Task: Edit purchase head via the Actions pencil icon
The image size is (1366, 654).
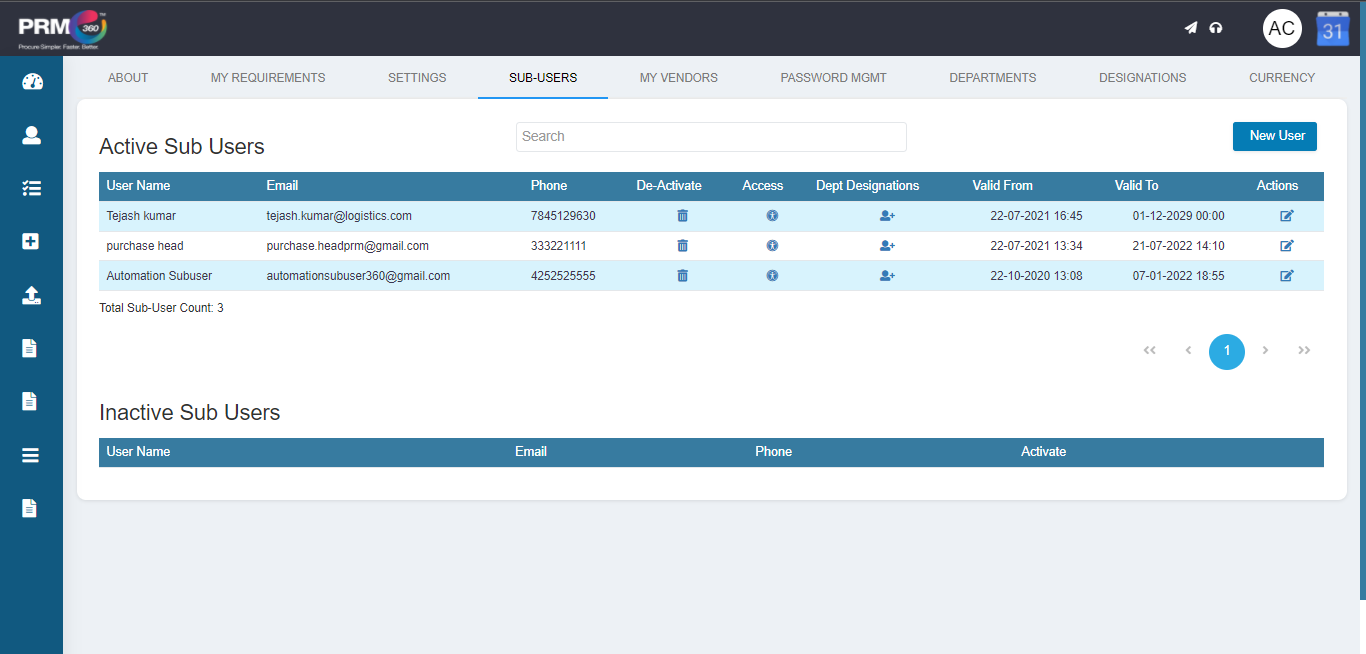Action: (x=1287, y=245)
